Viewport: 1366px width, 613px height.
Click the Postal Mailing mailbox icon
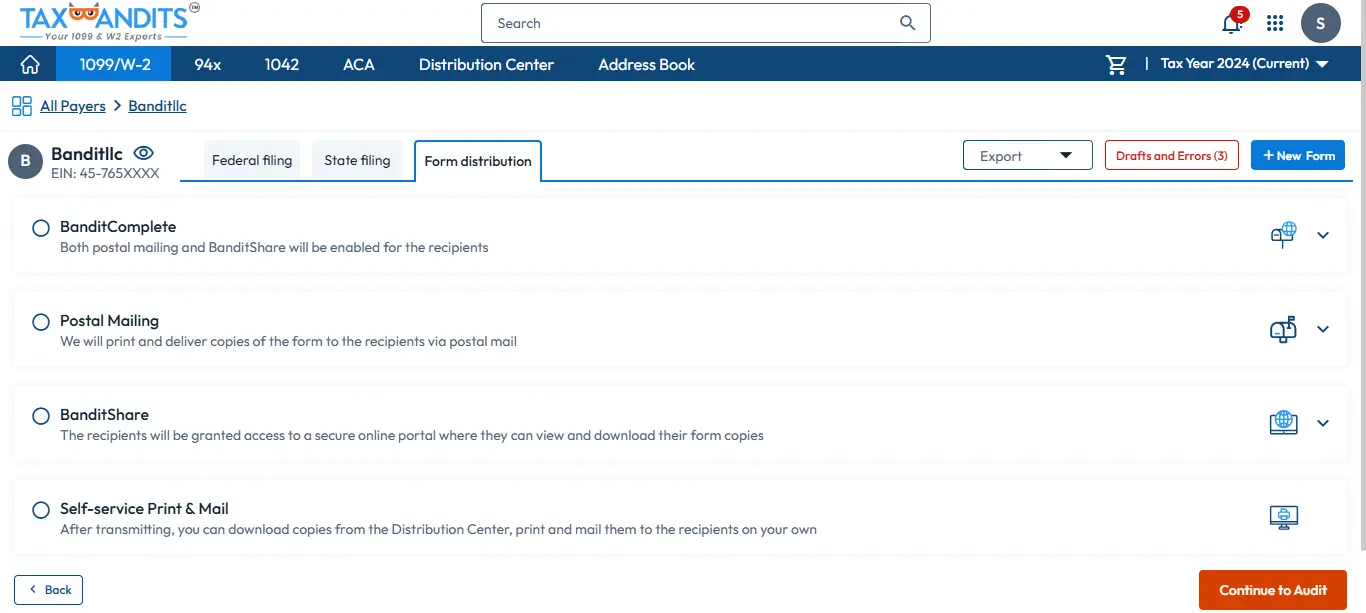point(1283,329)
